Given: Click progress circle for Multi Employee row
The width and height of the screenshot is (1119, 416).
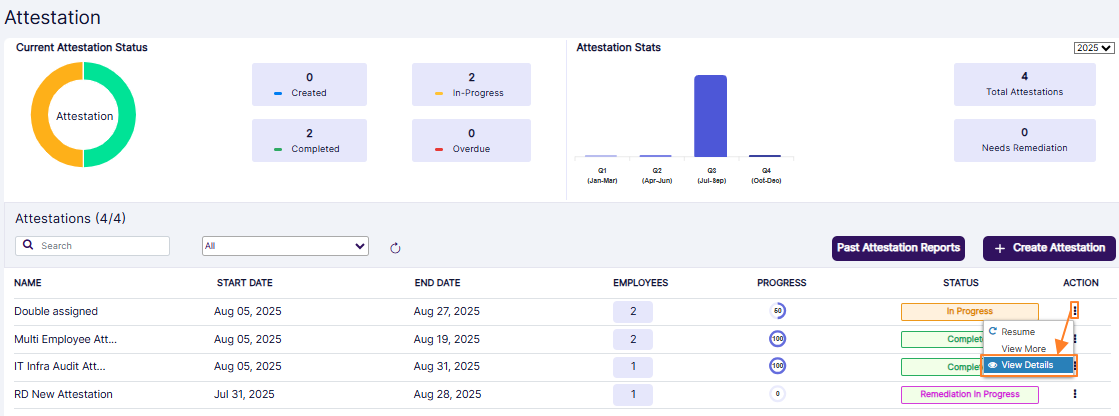Looking at the screenshot, I should click(x=777, y=339).
